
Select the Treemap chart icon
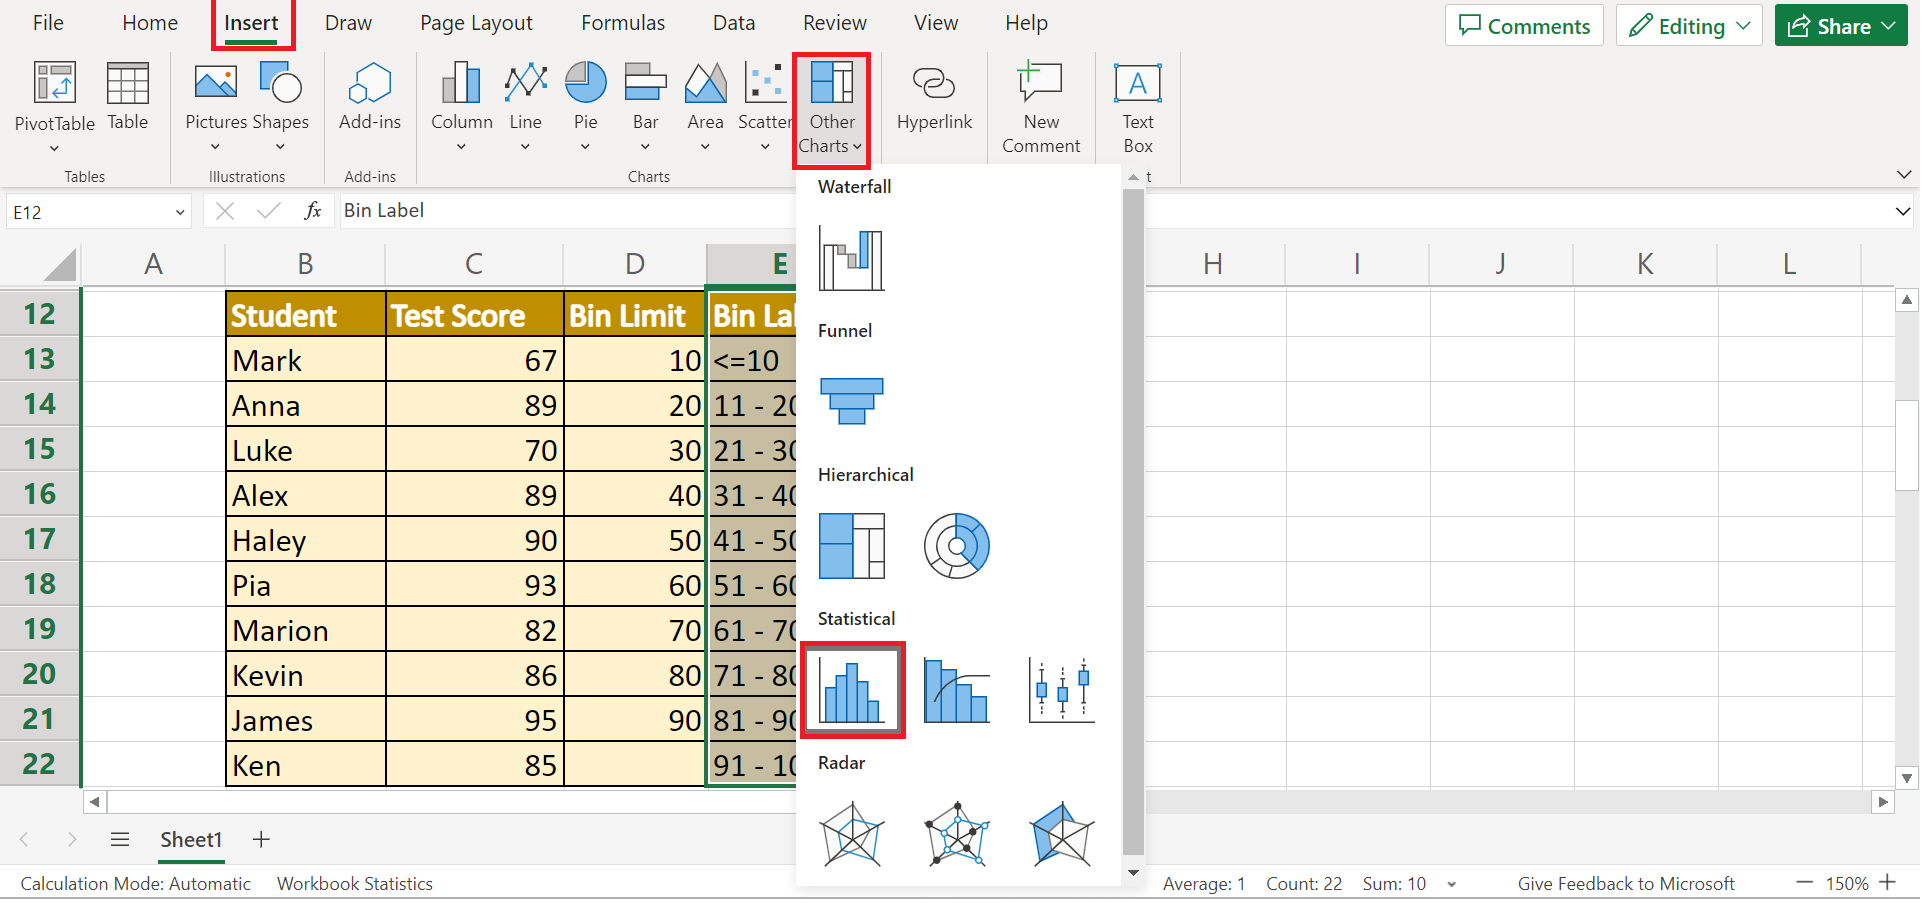[x=851, y=546]
